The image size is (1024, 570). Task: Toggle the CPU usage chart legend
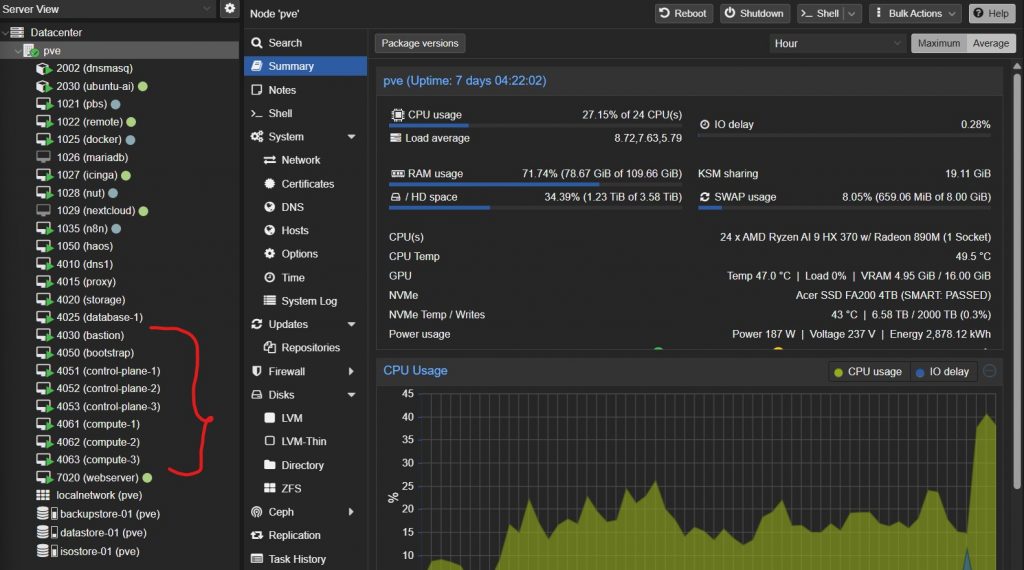[867, 372]
